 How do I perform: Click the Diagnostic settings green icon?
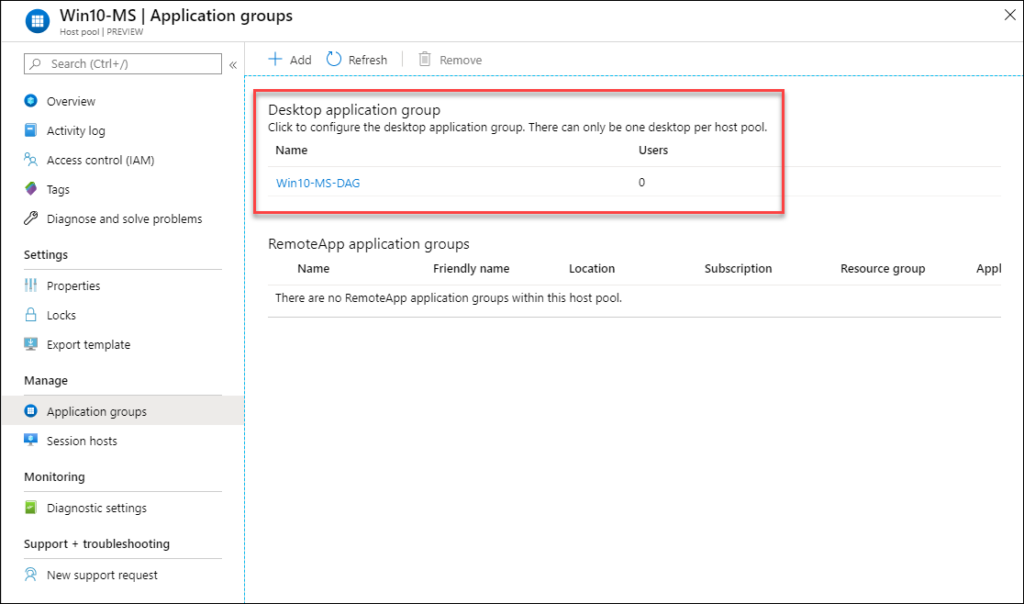(31, 507)
